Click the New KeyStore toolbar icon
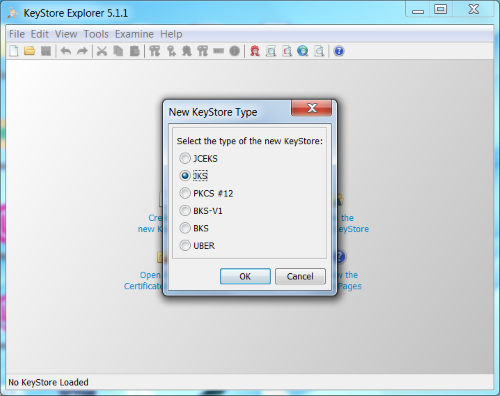This screenshot has width=500, height=396. click(x=14, y=51)
